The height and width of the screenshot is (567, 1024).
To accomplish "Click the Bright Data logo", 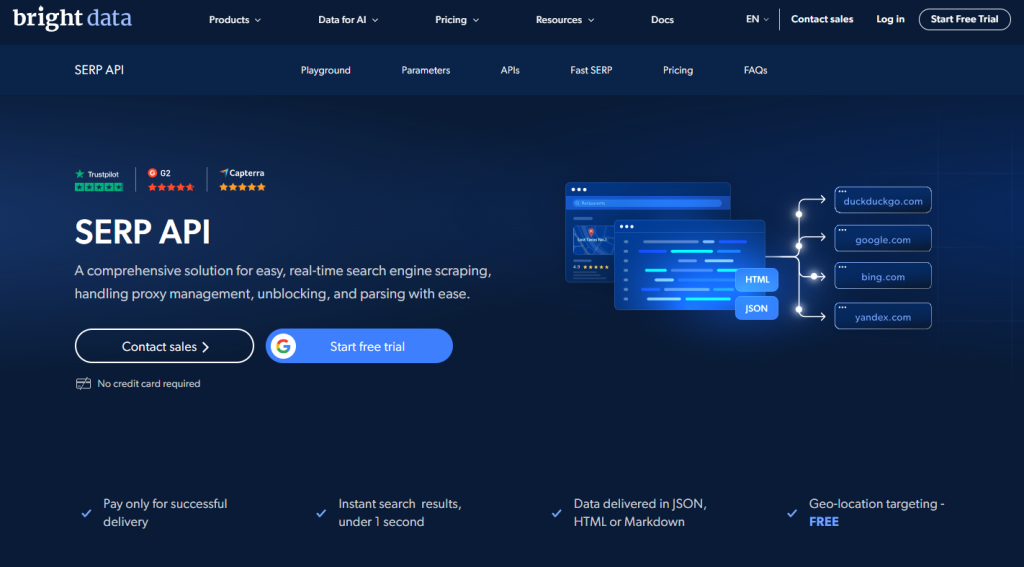I will tap(72, 18).
